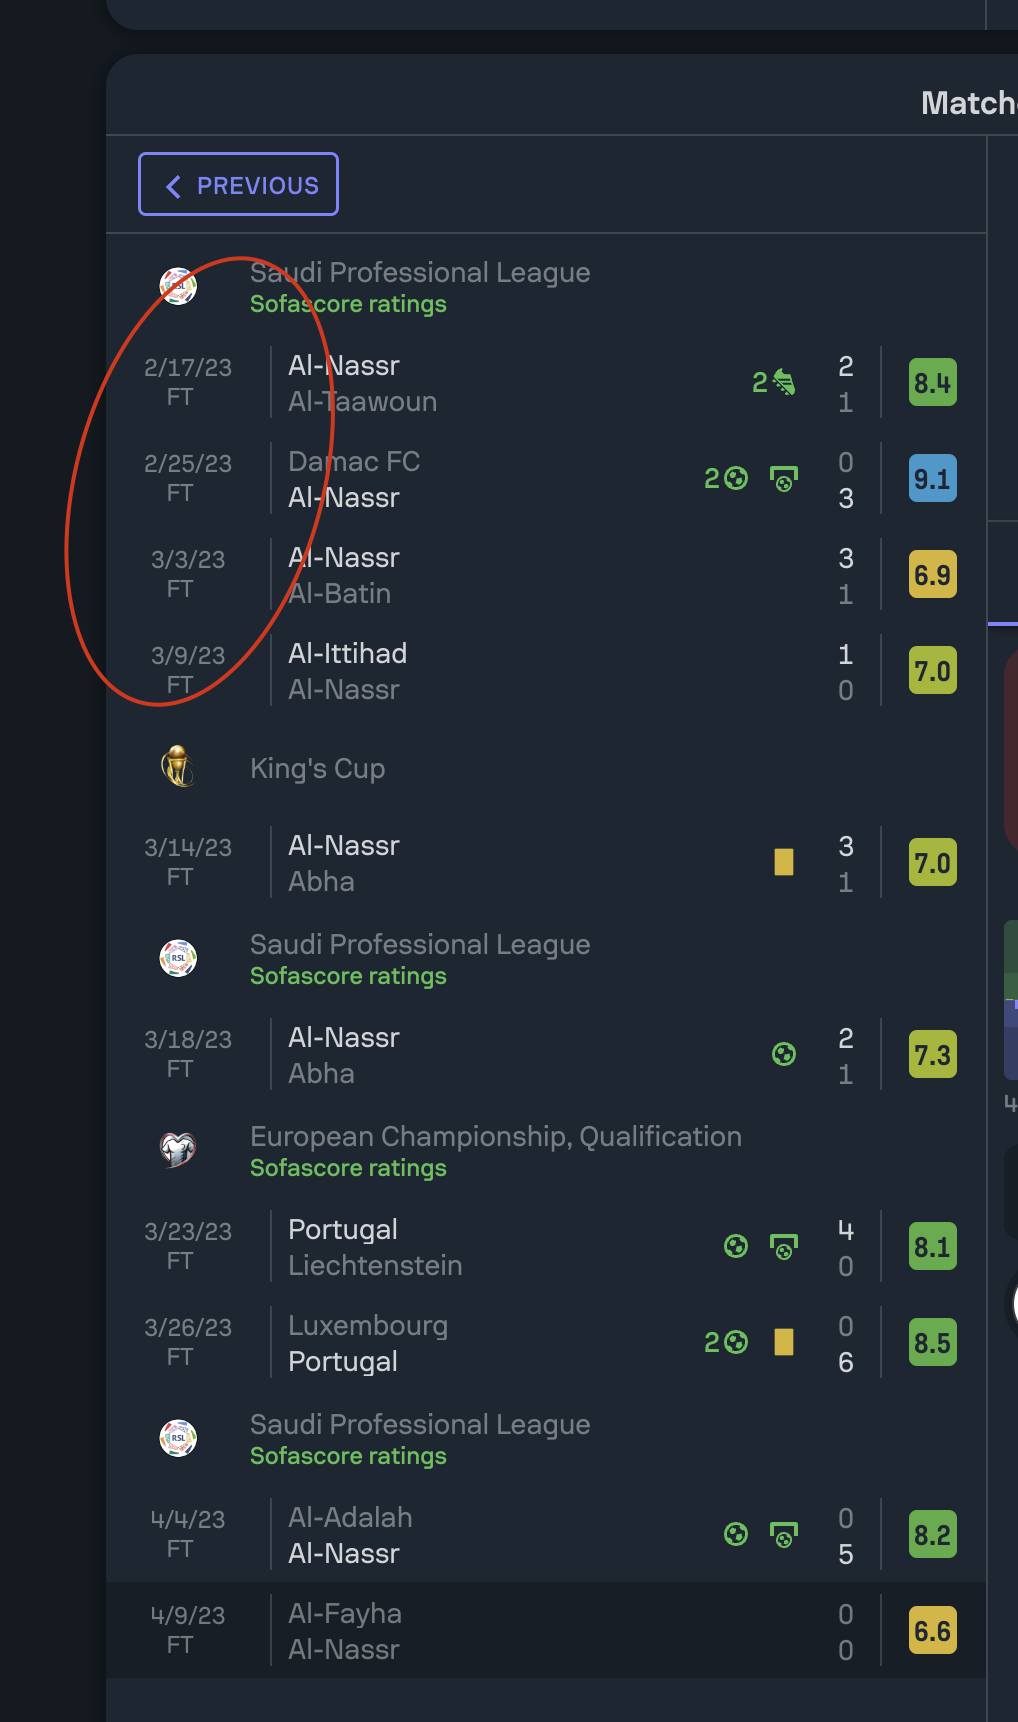Viewport: 1018px width, 1722px height.
Task: Expand the Al-Ittihad vs Al-Nassr match row
Action: 500,670
